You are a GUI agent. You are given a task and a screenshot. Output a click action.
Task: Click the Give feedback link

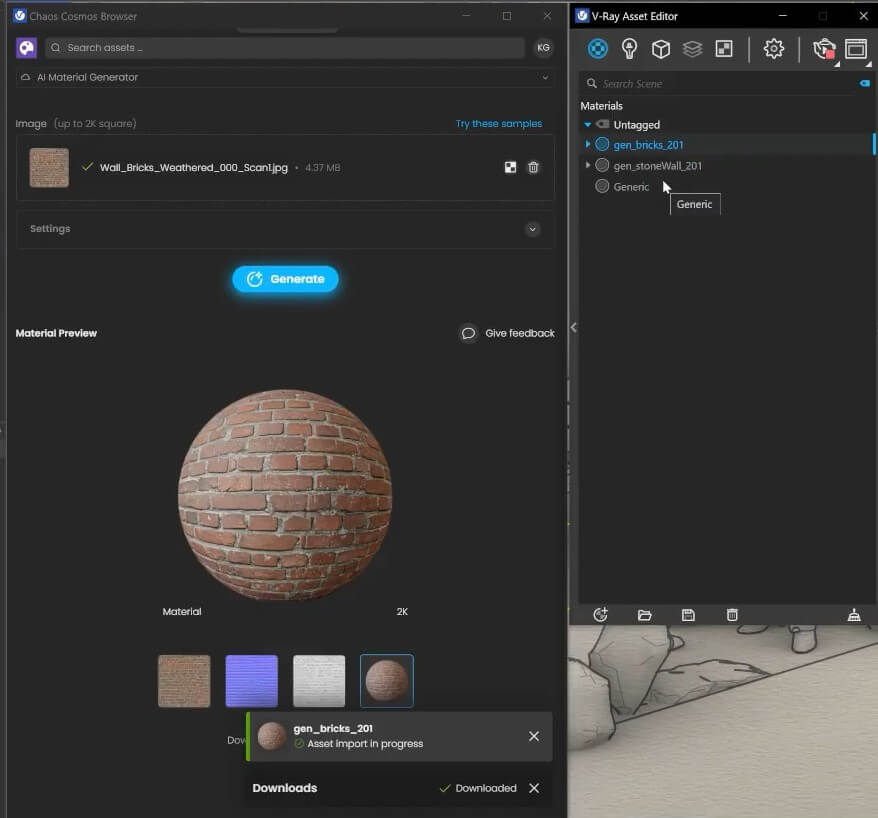520,333
